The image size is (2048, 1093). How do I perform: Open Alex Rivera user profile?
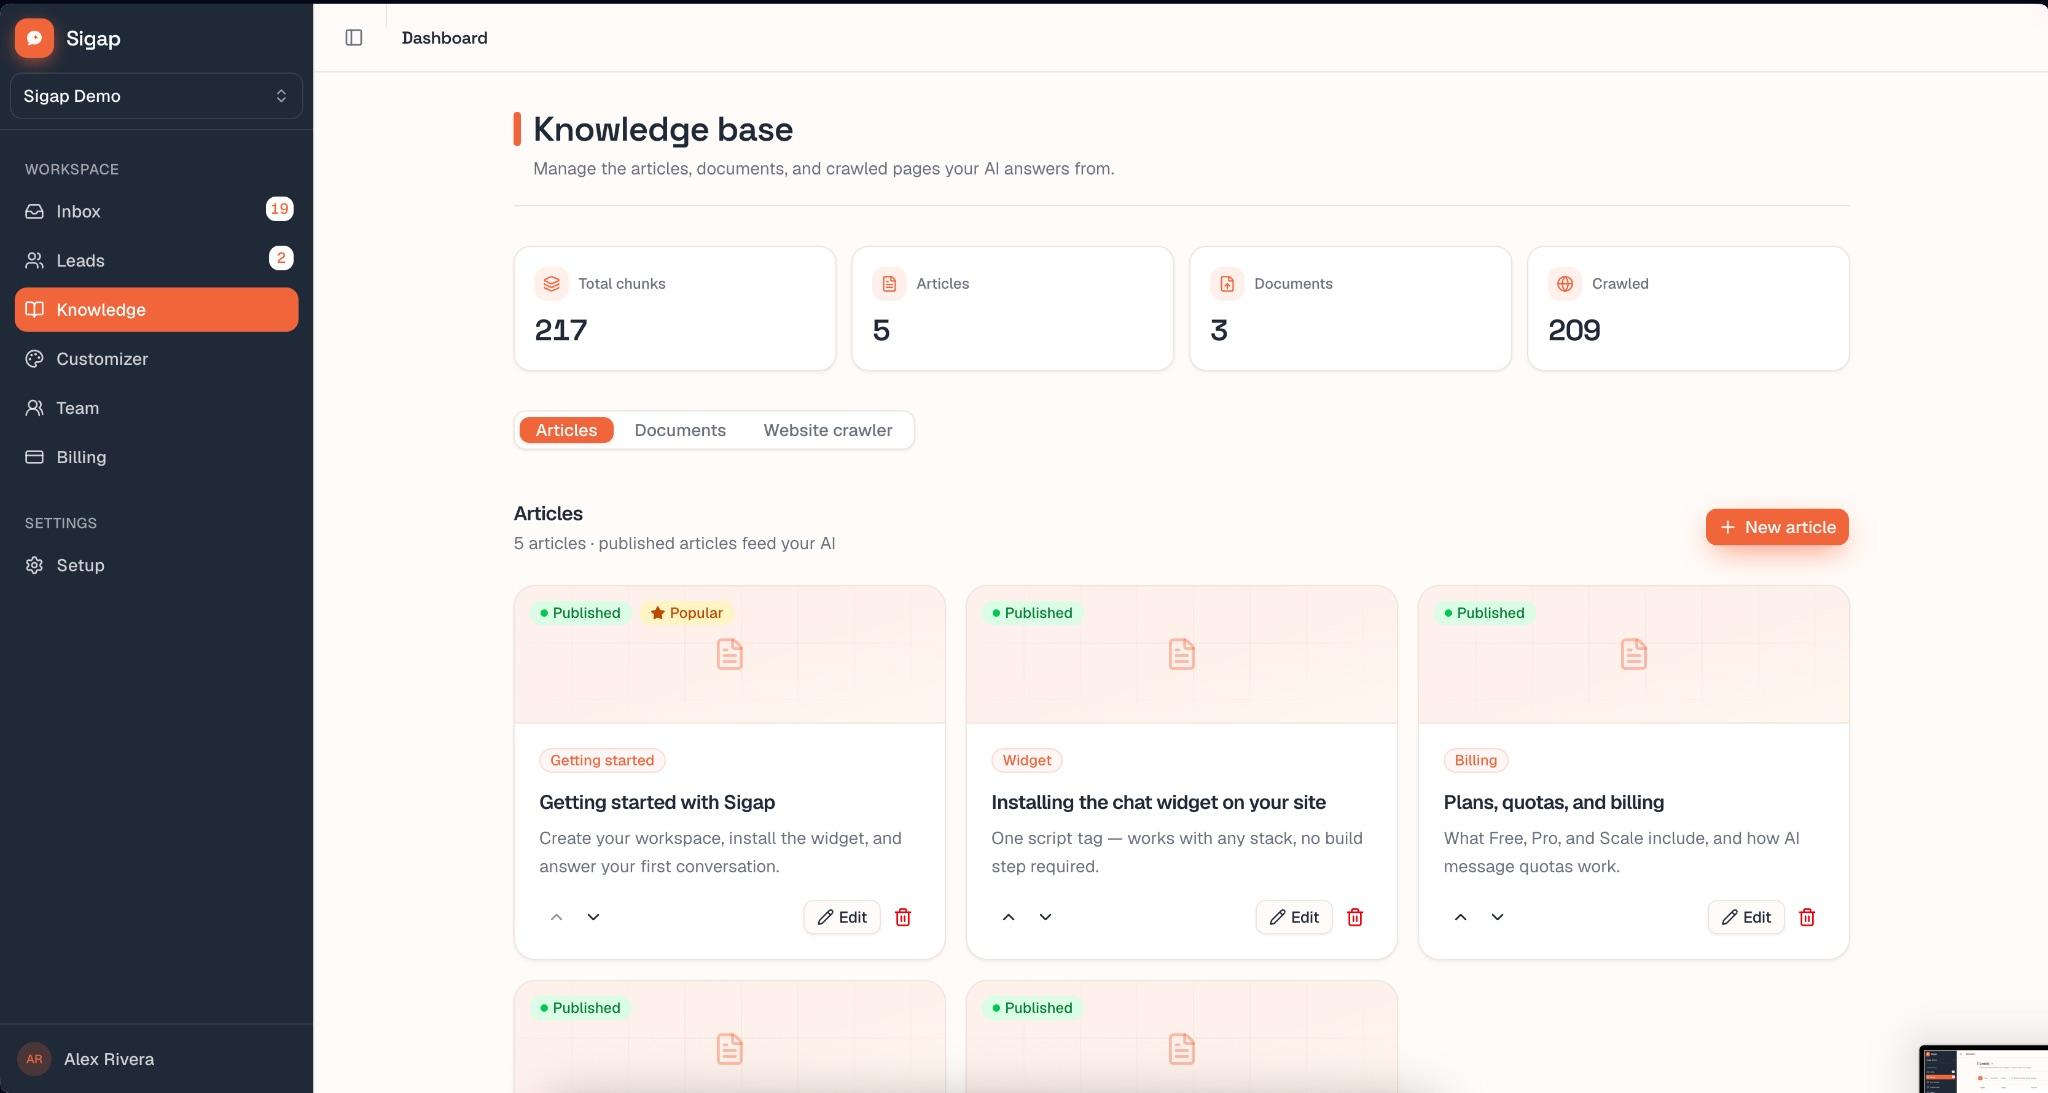click(x=156, y=1059)
